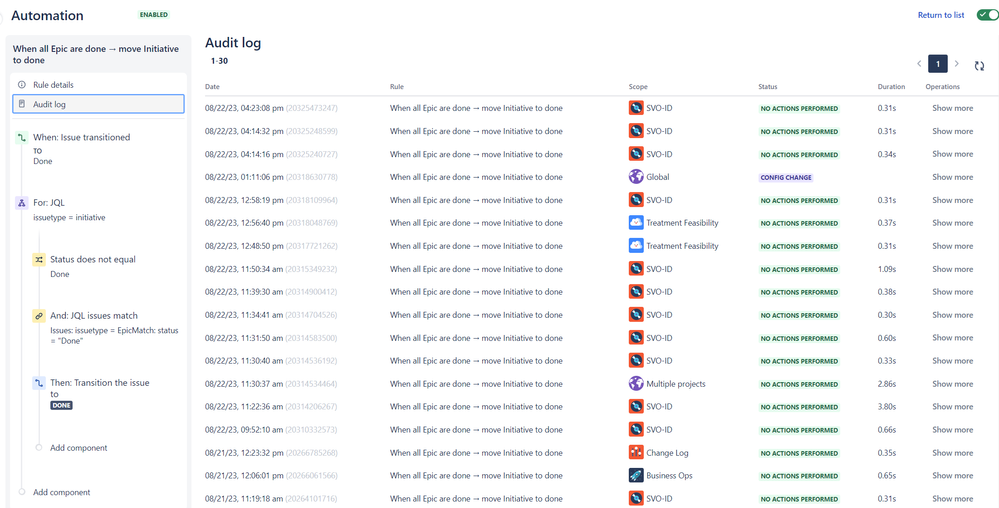999x508 pixels.
Task: Click the Global scope globe icon
Action: click(636, 177)
